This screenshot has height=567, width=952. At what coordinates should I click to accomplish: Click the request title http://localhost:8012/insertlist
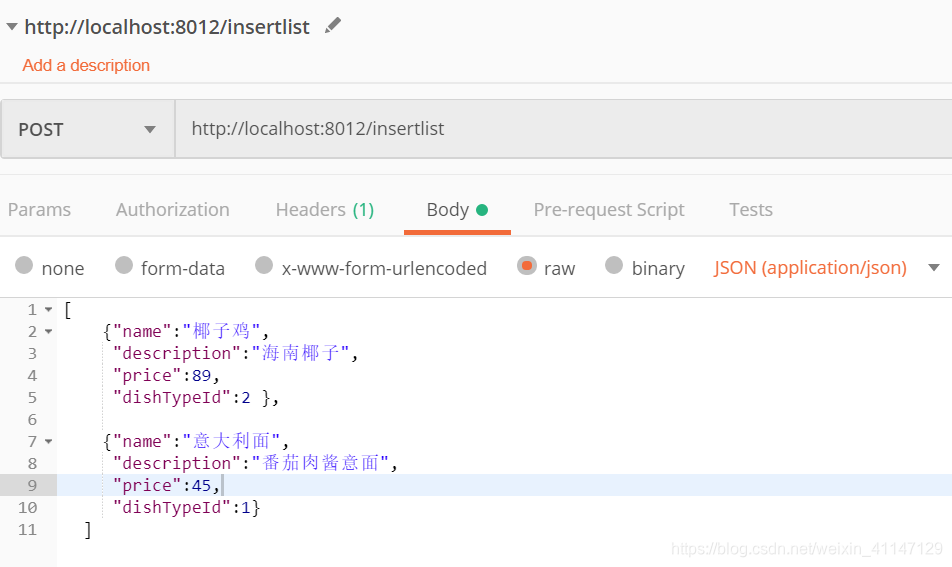click(167, 27)
